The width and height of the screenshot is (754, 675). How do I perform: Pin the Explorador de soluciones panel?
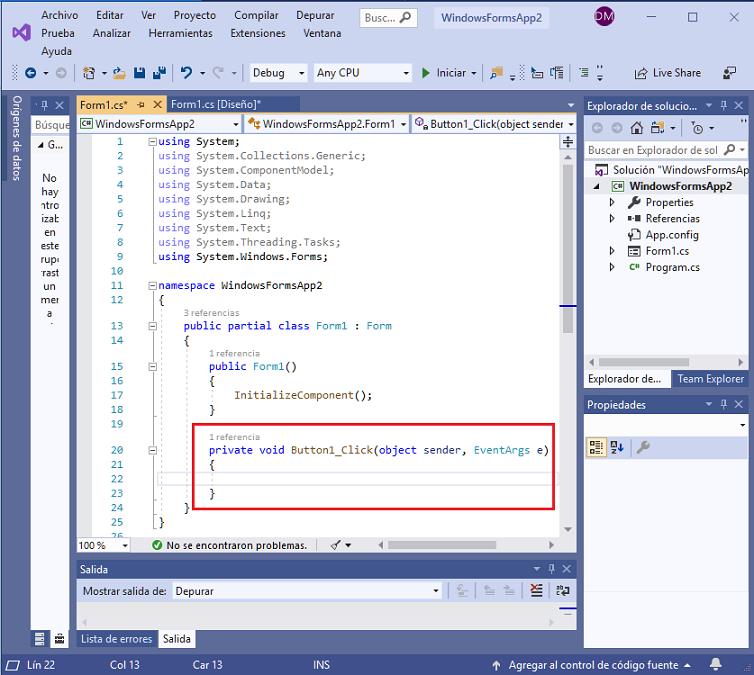(724, 105)
